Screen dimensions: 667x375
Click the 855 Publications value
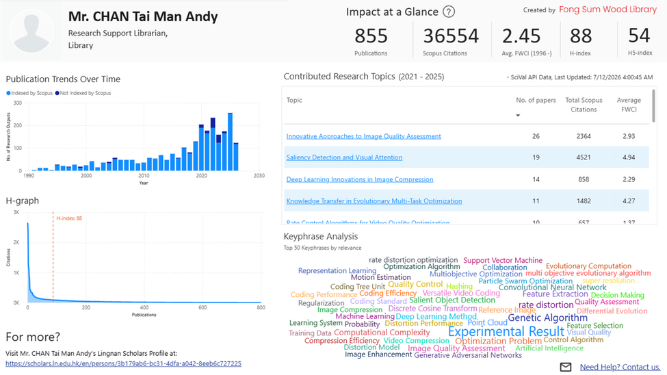pos(371,36)
